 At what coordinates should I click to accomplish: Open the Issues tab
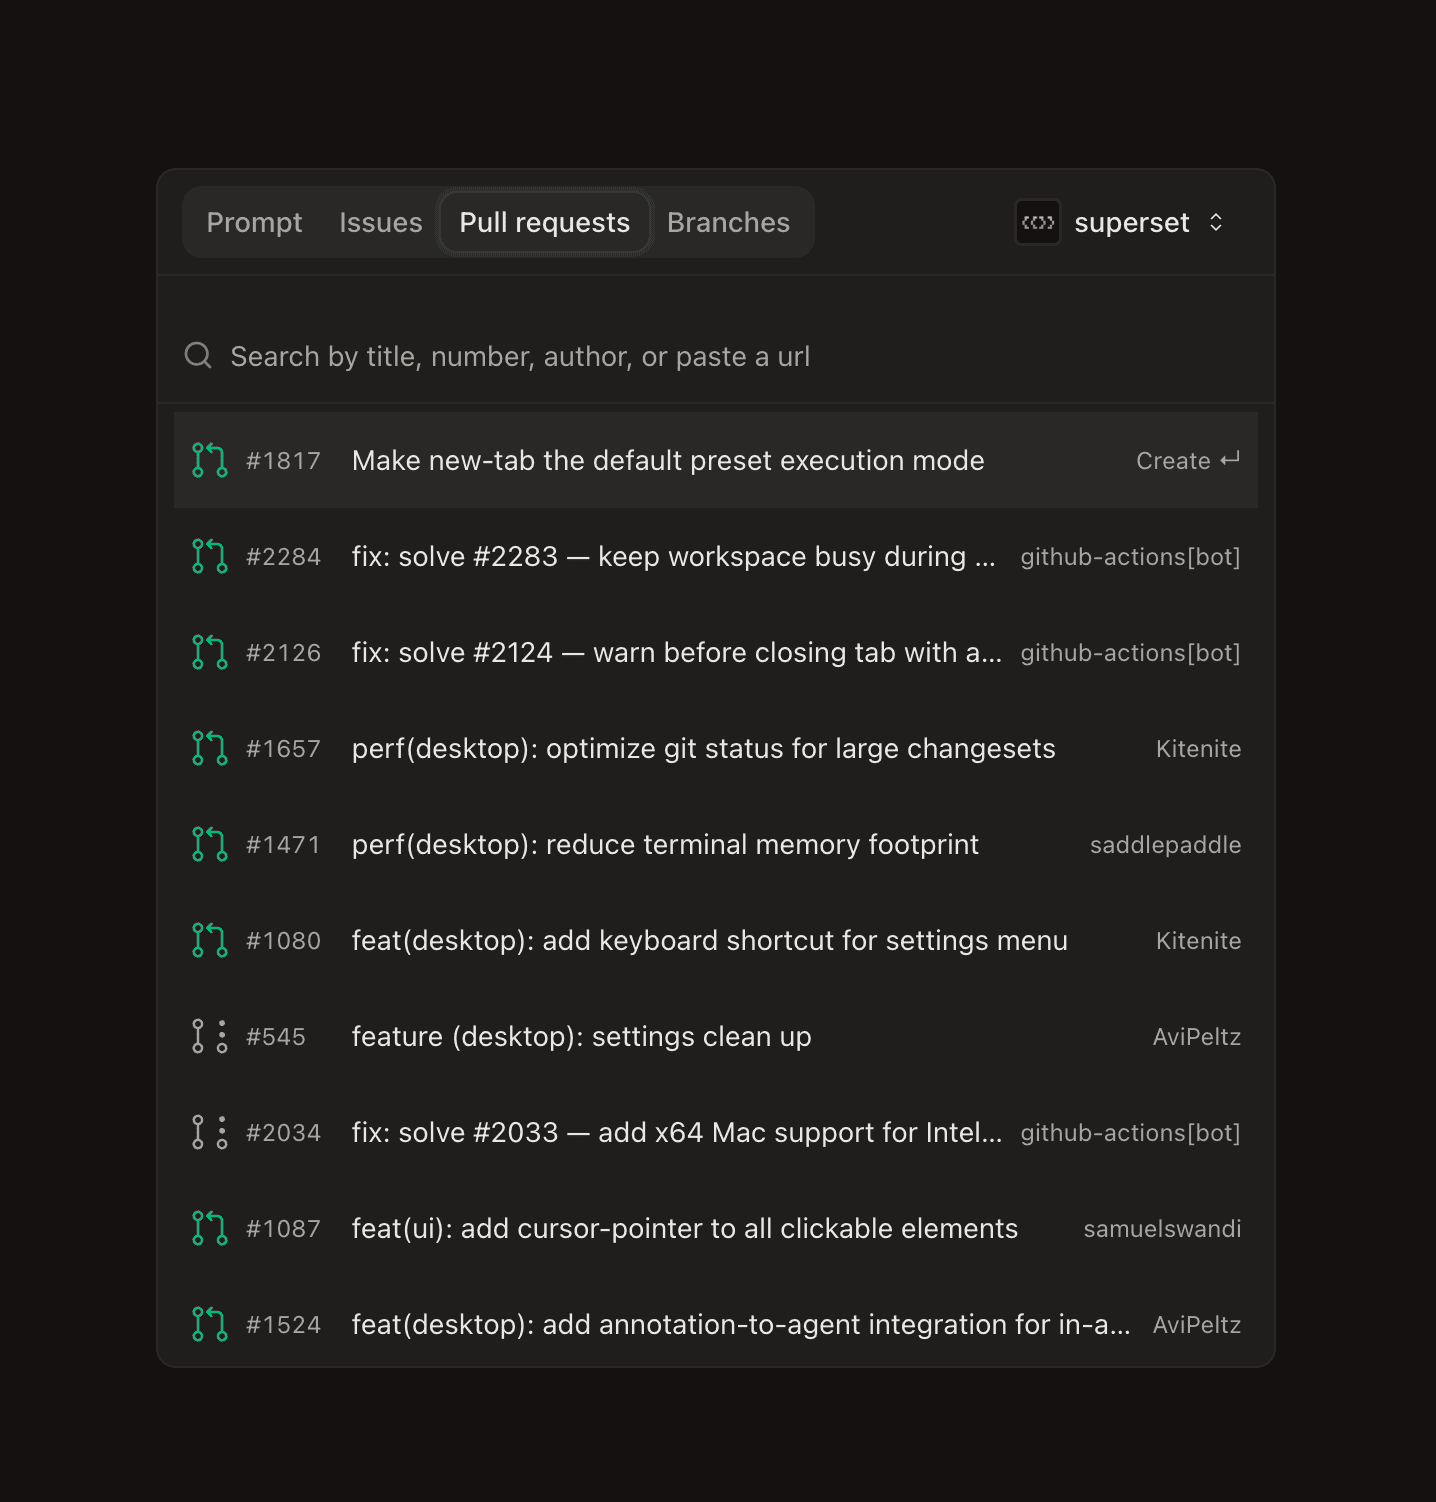point(380,222)
